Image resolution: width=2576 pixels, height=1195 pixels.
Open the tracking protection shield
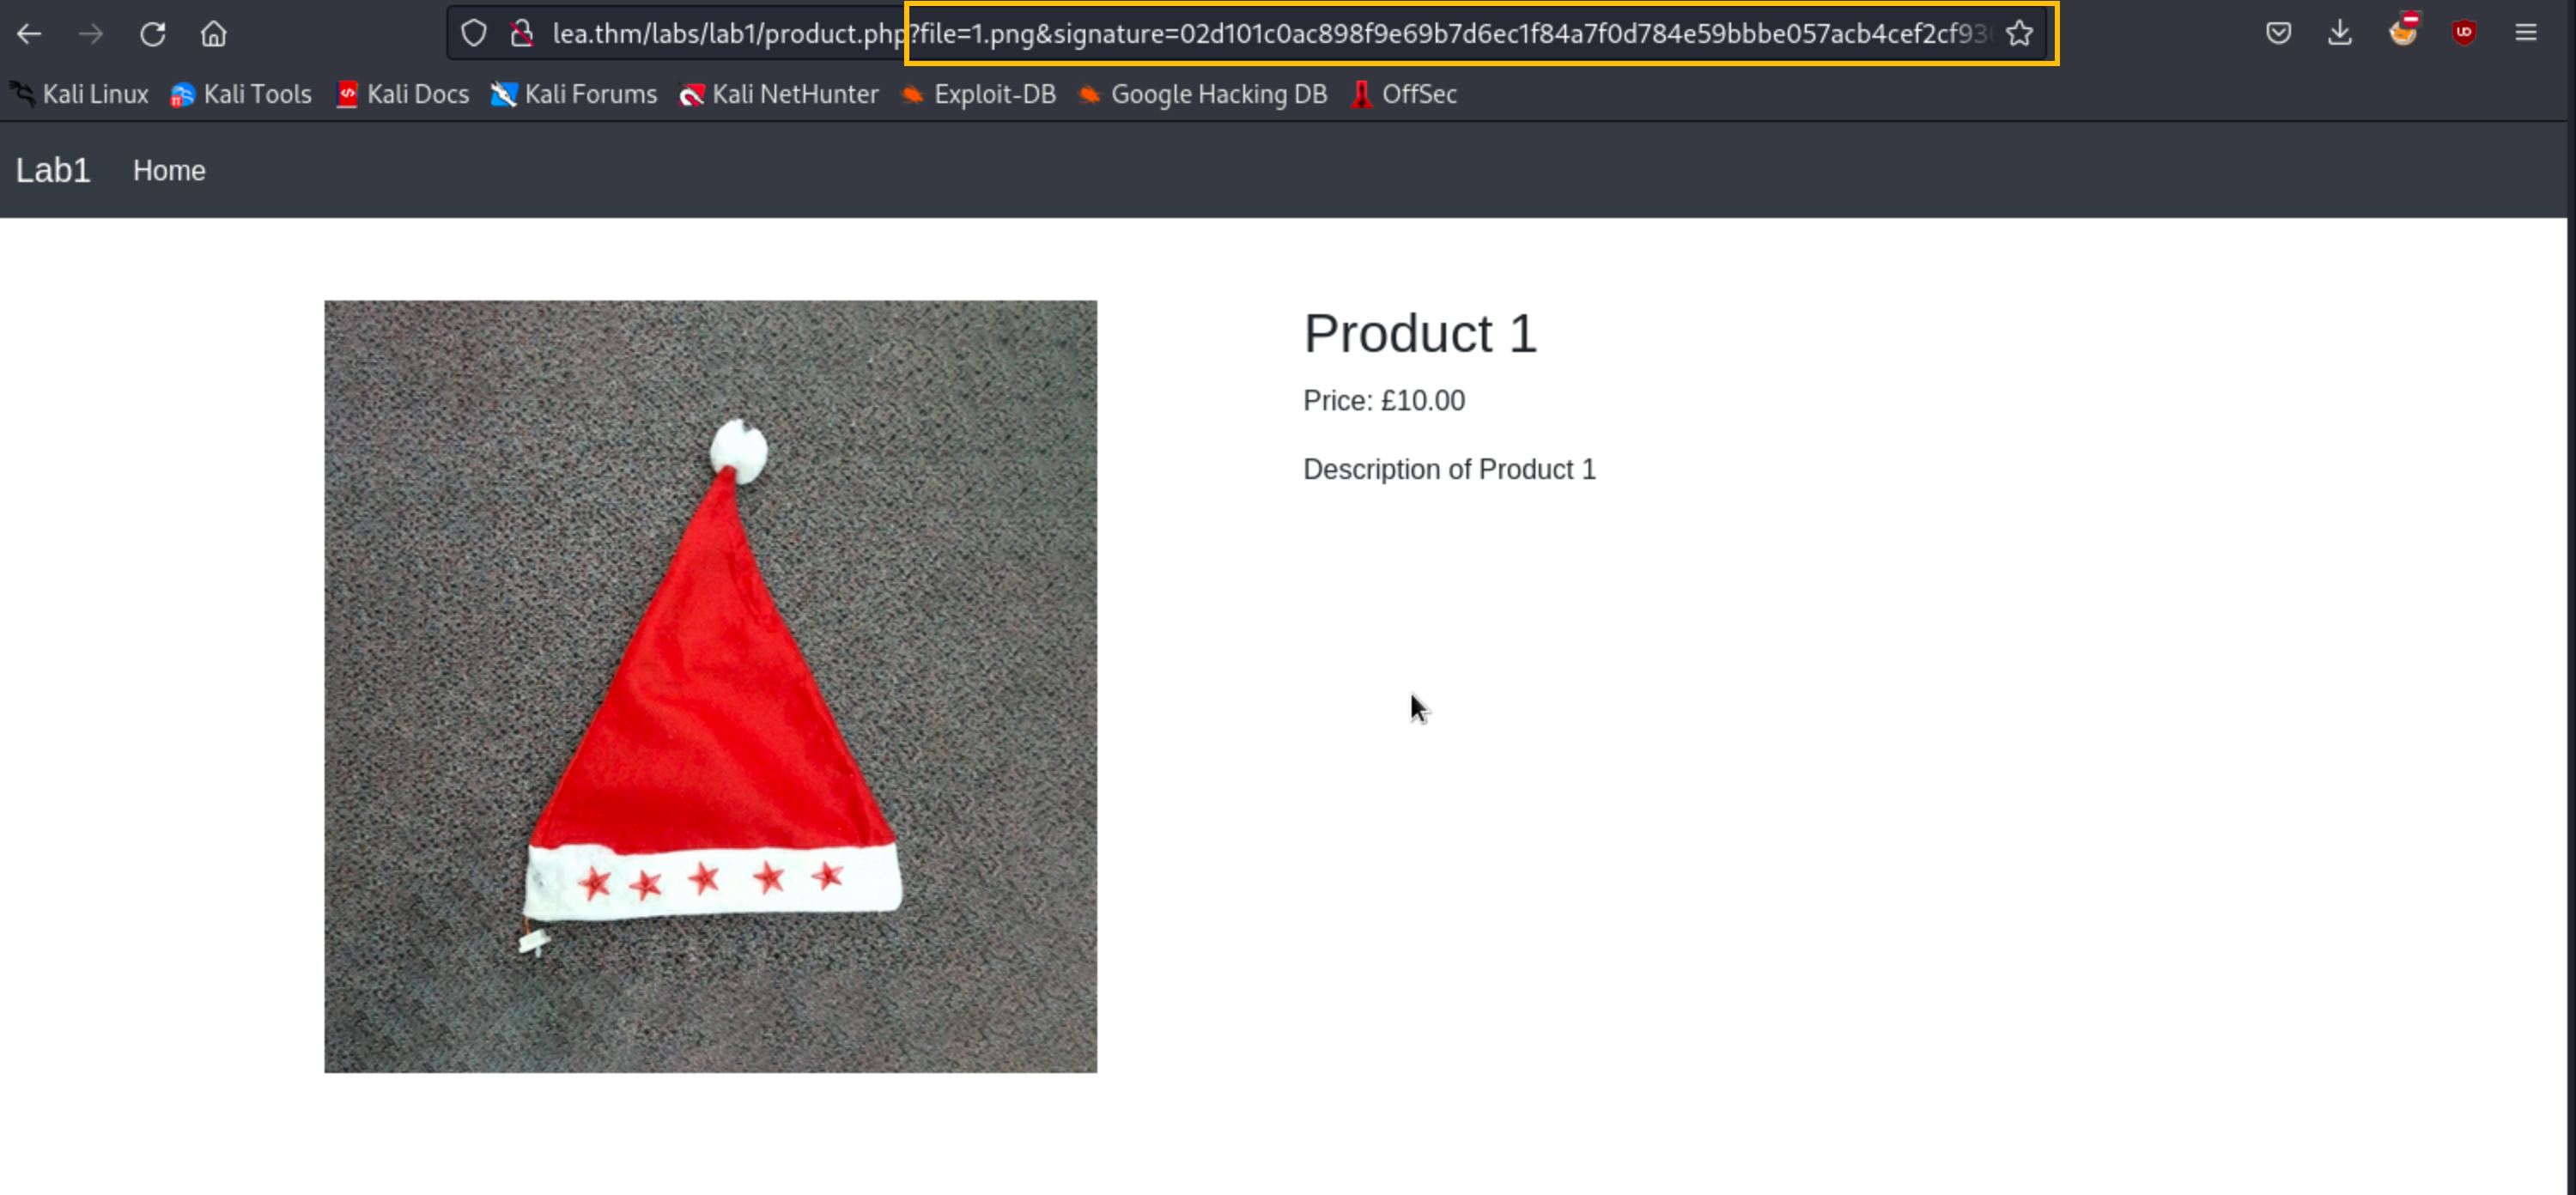click(x=473, y=34)
